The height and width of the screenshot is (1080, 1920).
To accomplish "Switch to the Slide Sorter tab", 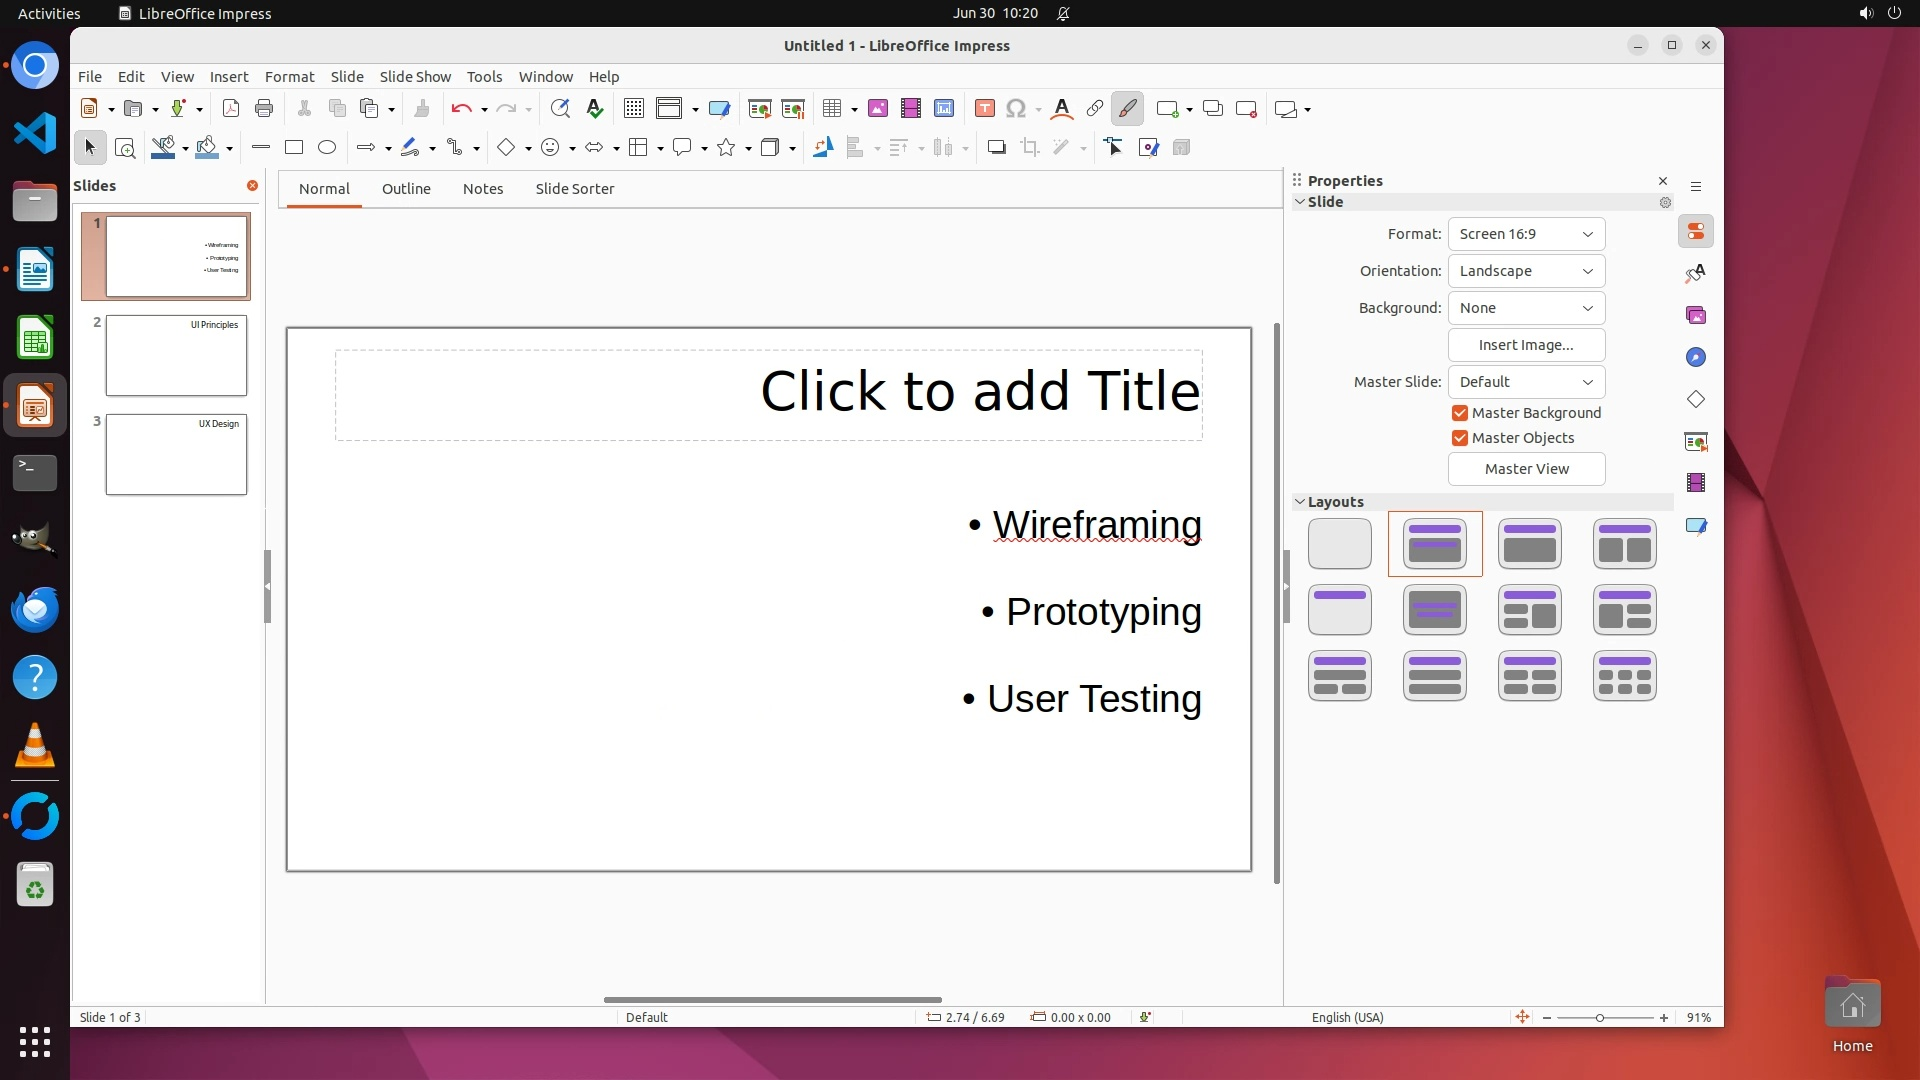I will pyautogui.click(x=574, y=189).
